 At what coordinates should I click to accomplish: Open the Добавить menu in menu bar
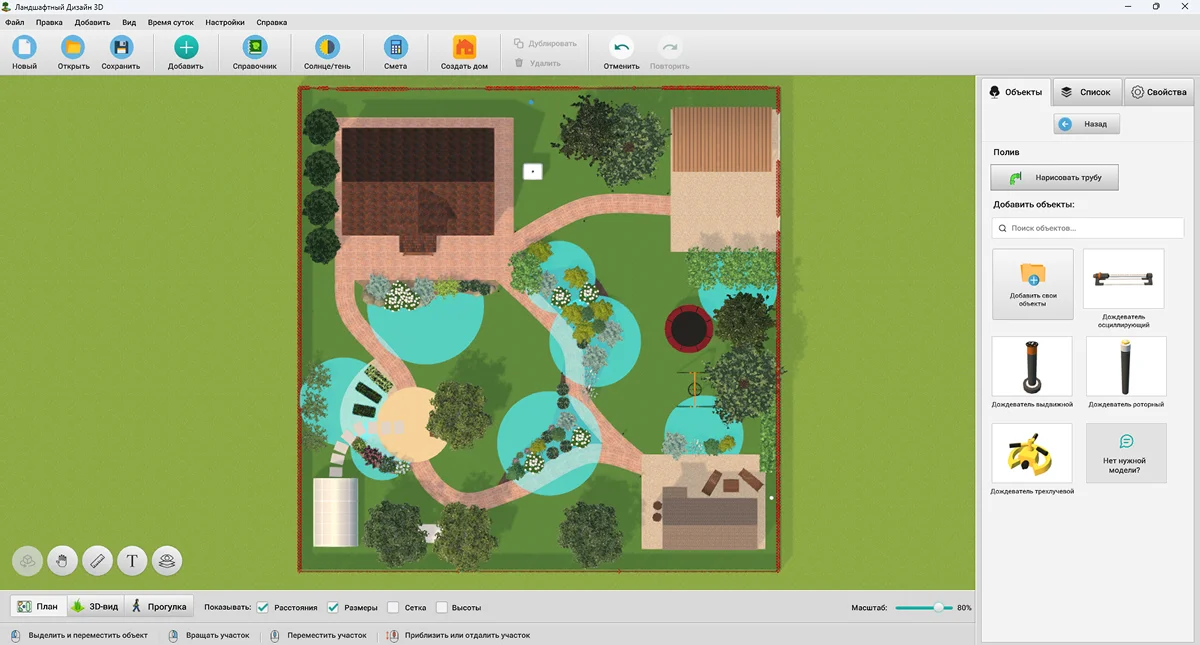click(92, 22)
